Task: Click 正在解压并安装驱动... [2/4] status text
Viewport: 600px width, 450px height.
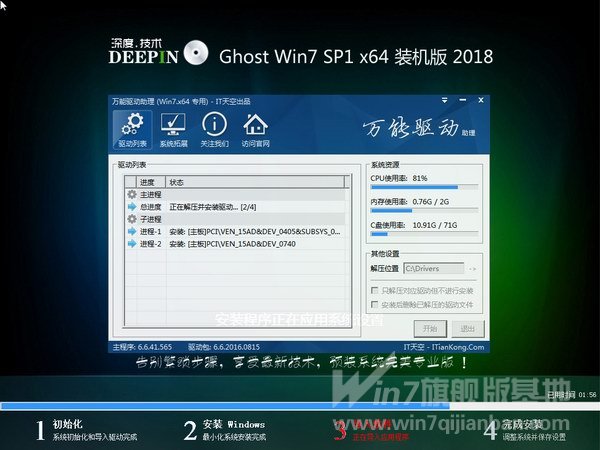Action: pos(213,207)
